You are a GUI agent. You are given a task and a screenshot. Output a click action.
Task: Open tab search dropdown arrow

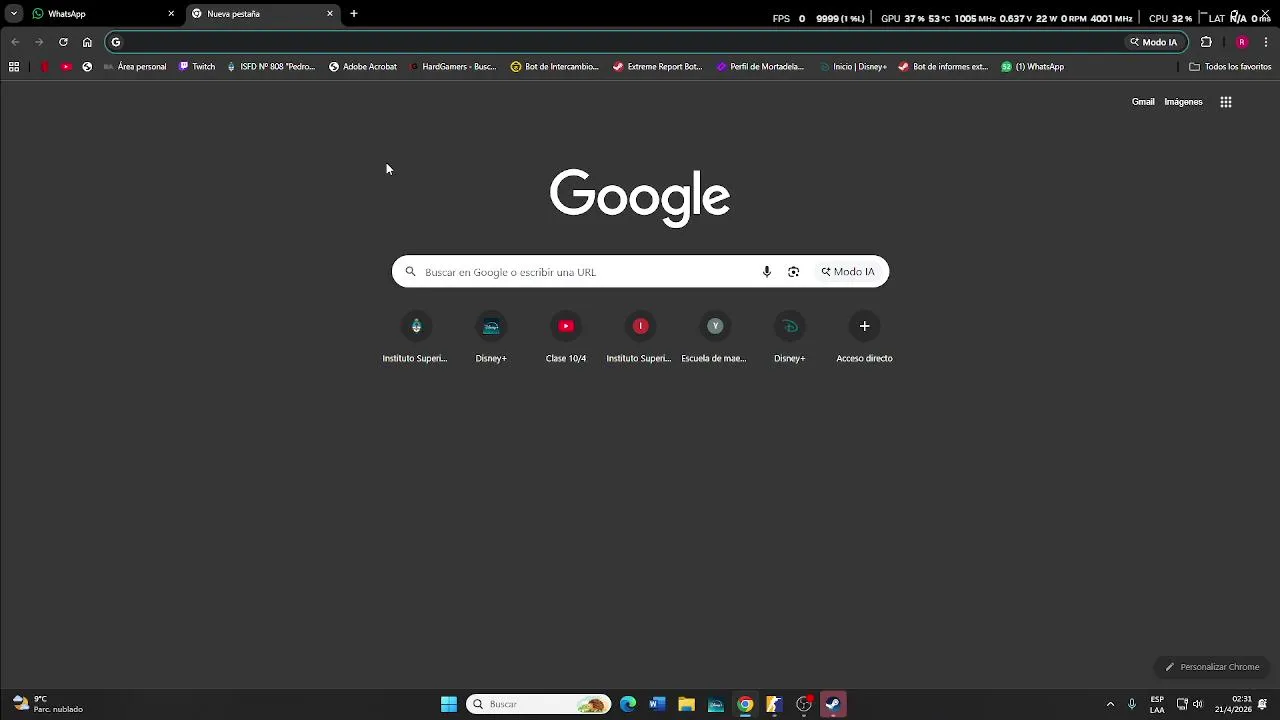point(14,14)
